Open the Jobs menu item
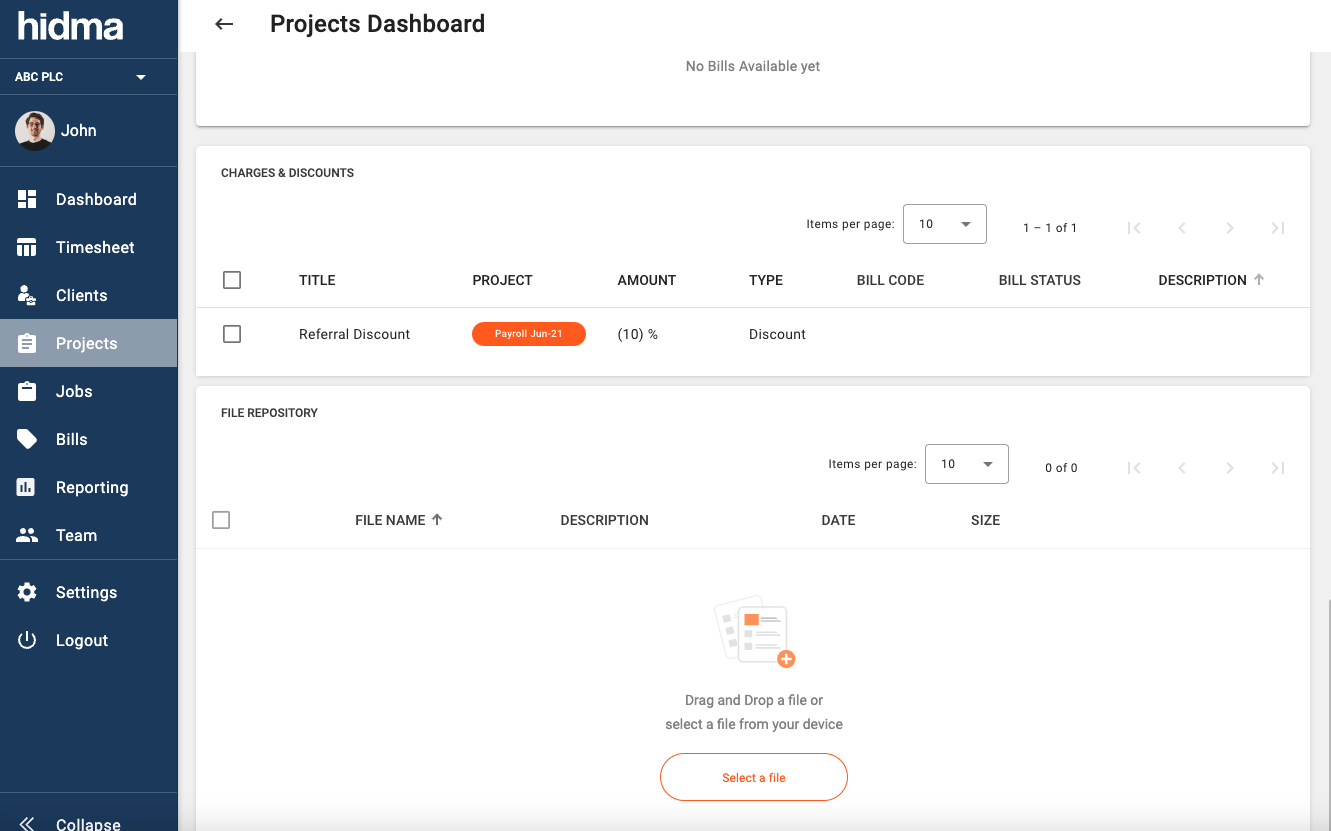Screen dimensions: 1331x831 74,391
